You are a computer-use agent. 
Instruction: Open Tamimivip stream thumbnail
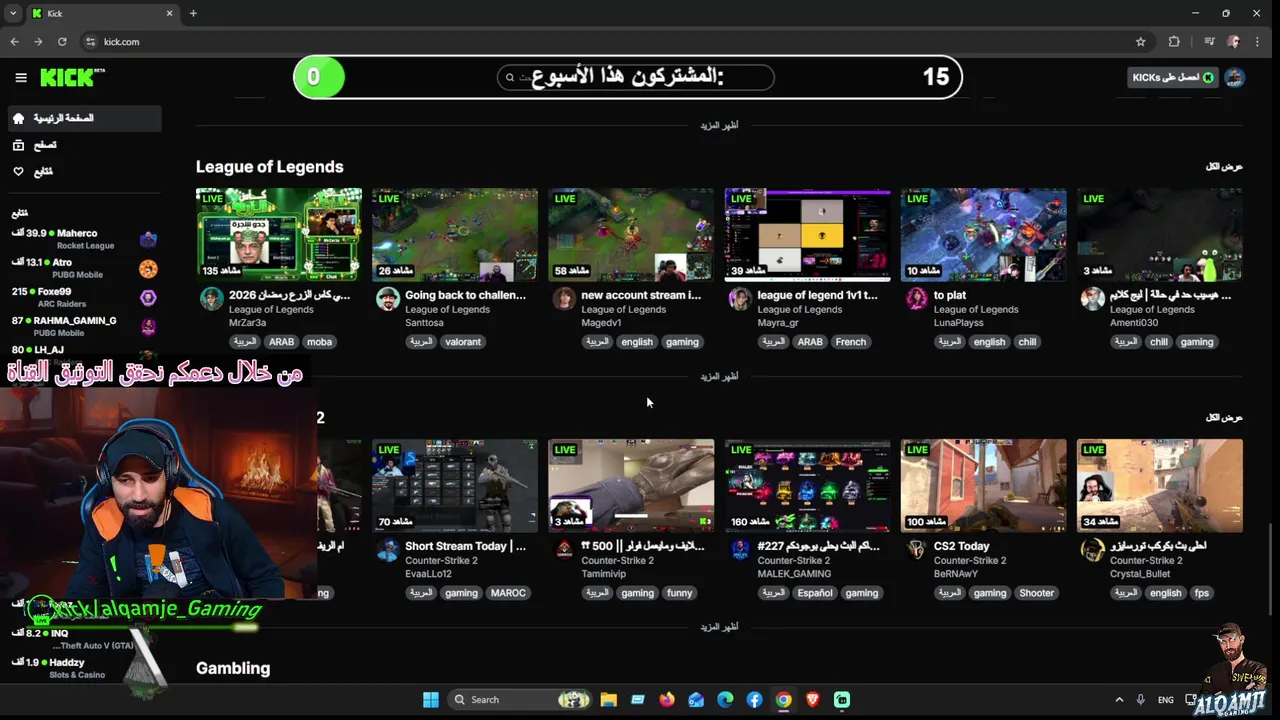[631, 486]
